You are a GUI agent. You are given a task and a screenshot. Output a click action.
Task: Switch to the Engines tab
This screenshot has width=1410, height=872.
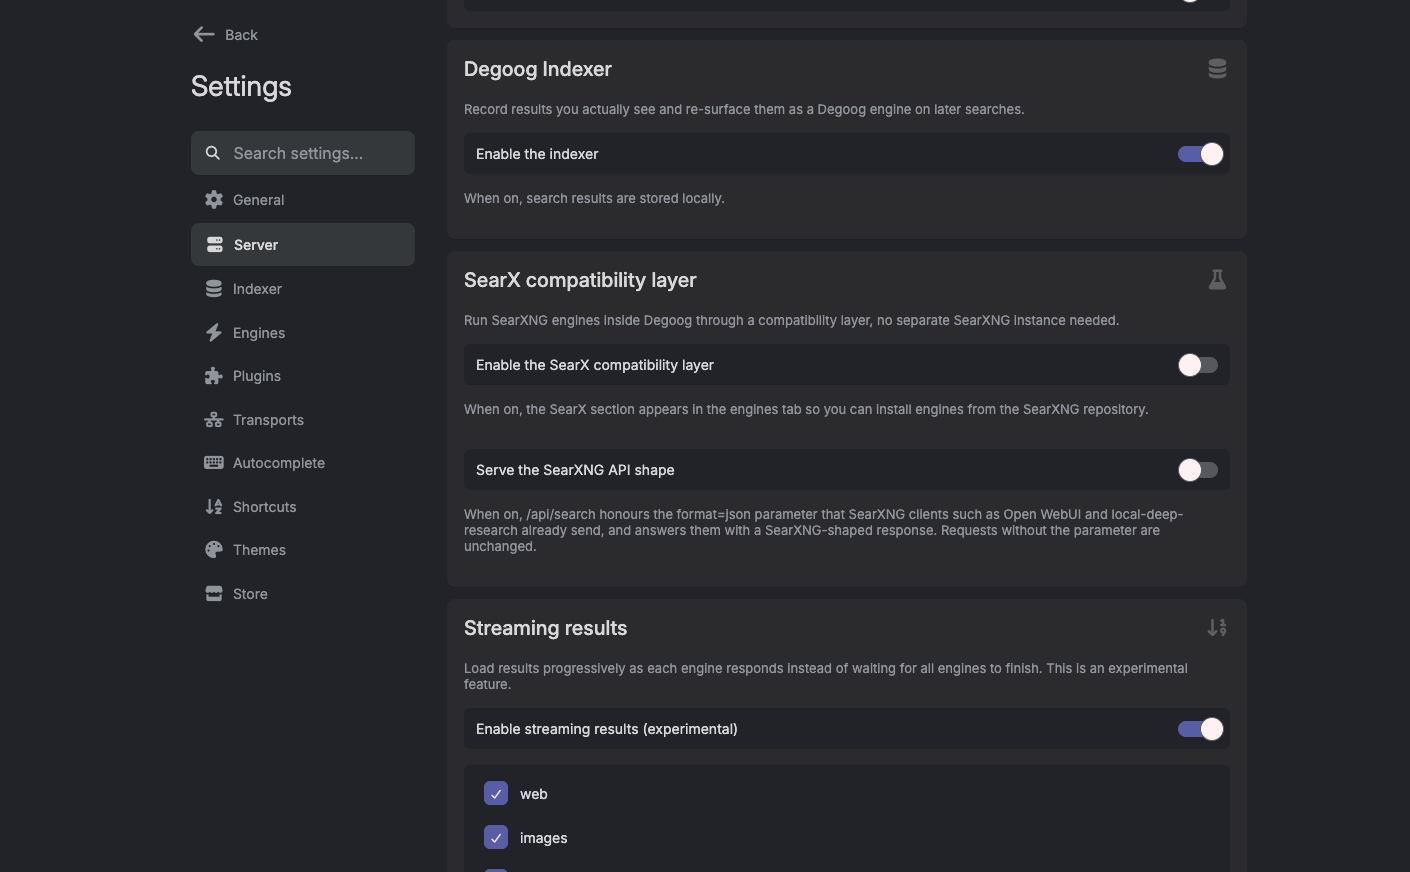pyautogui.click(x=303, y=333)
